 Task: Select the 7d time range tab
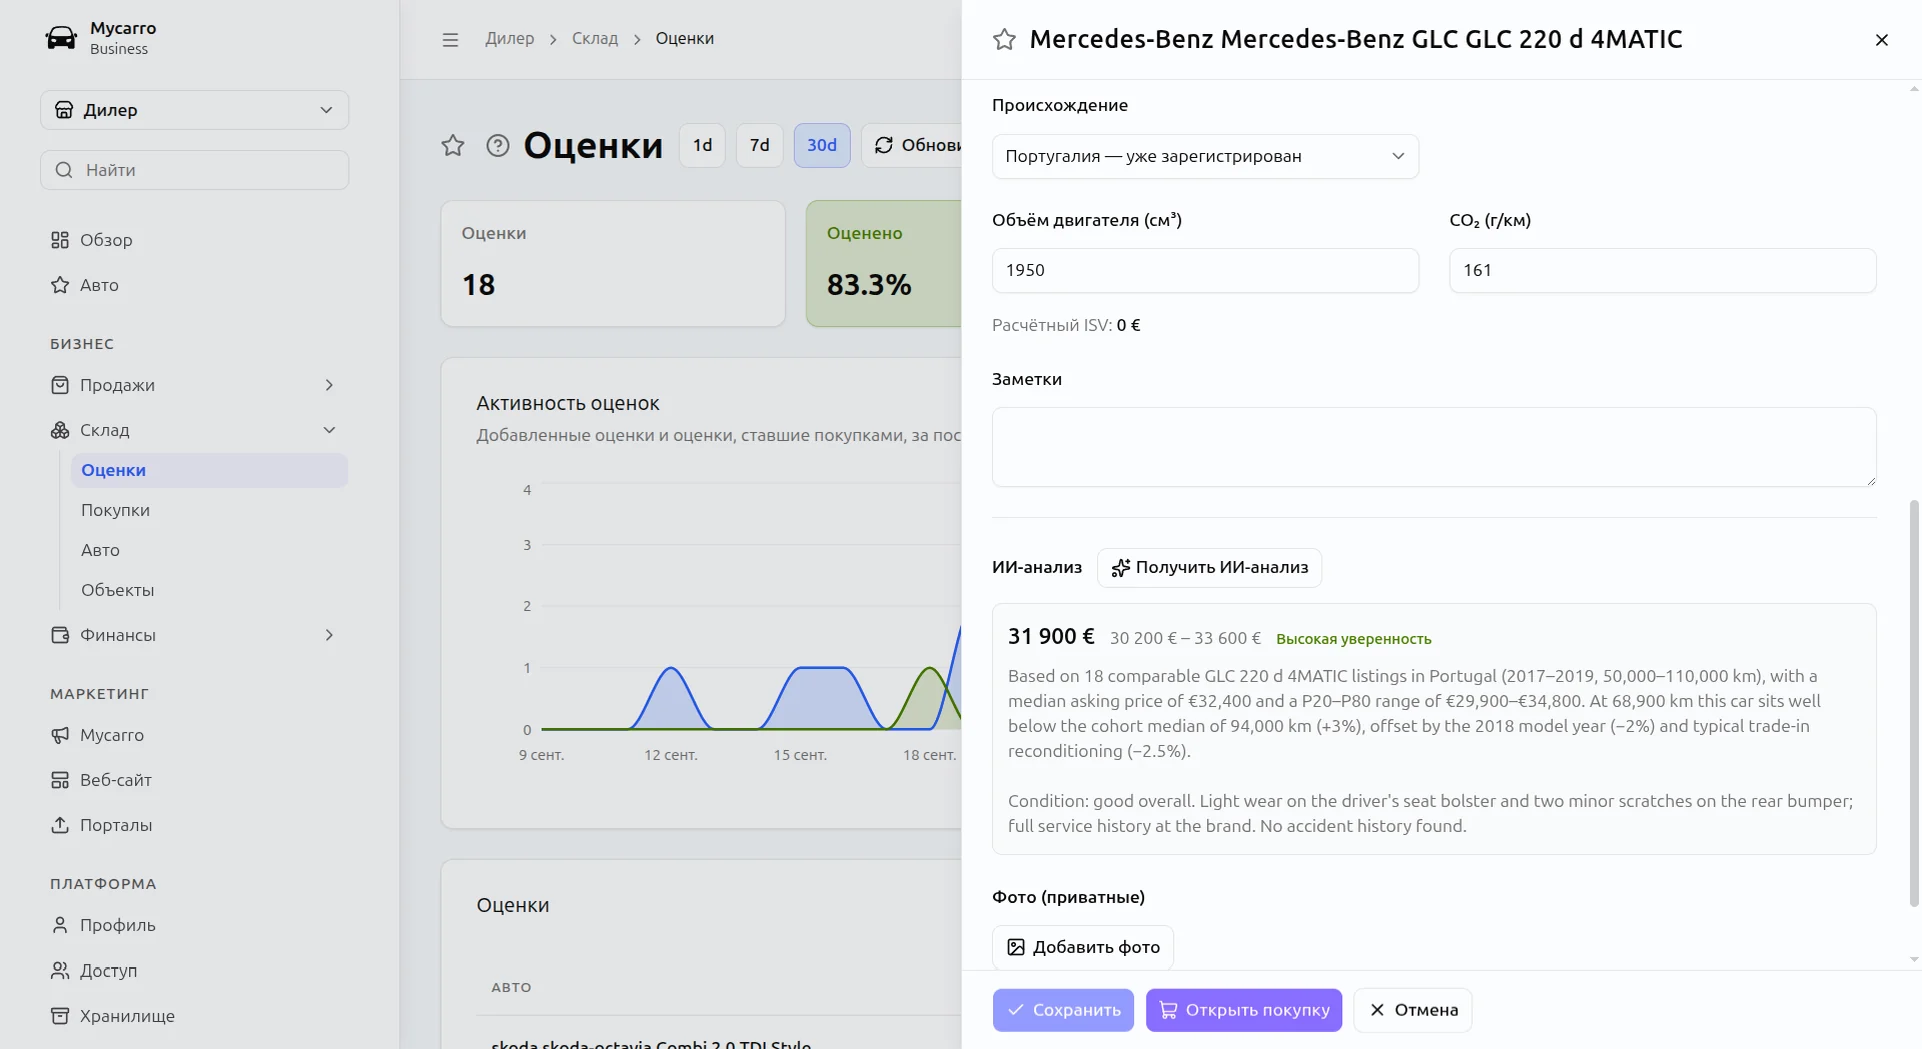(760, 146)
